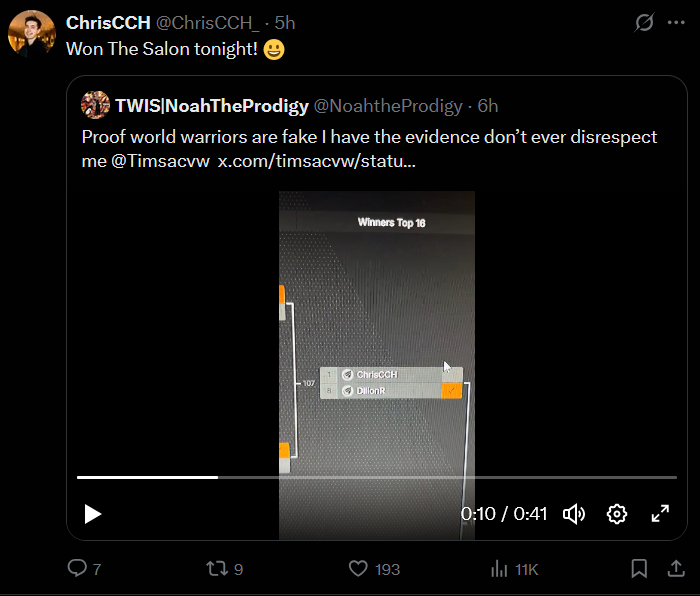The image size is (700, 596).
Task: Click the share upload icon
Action: 676,569
